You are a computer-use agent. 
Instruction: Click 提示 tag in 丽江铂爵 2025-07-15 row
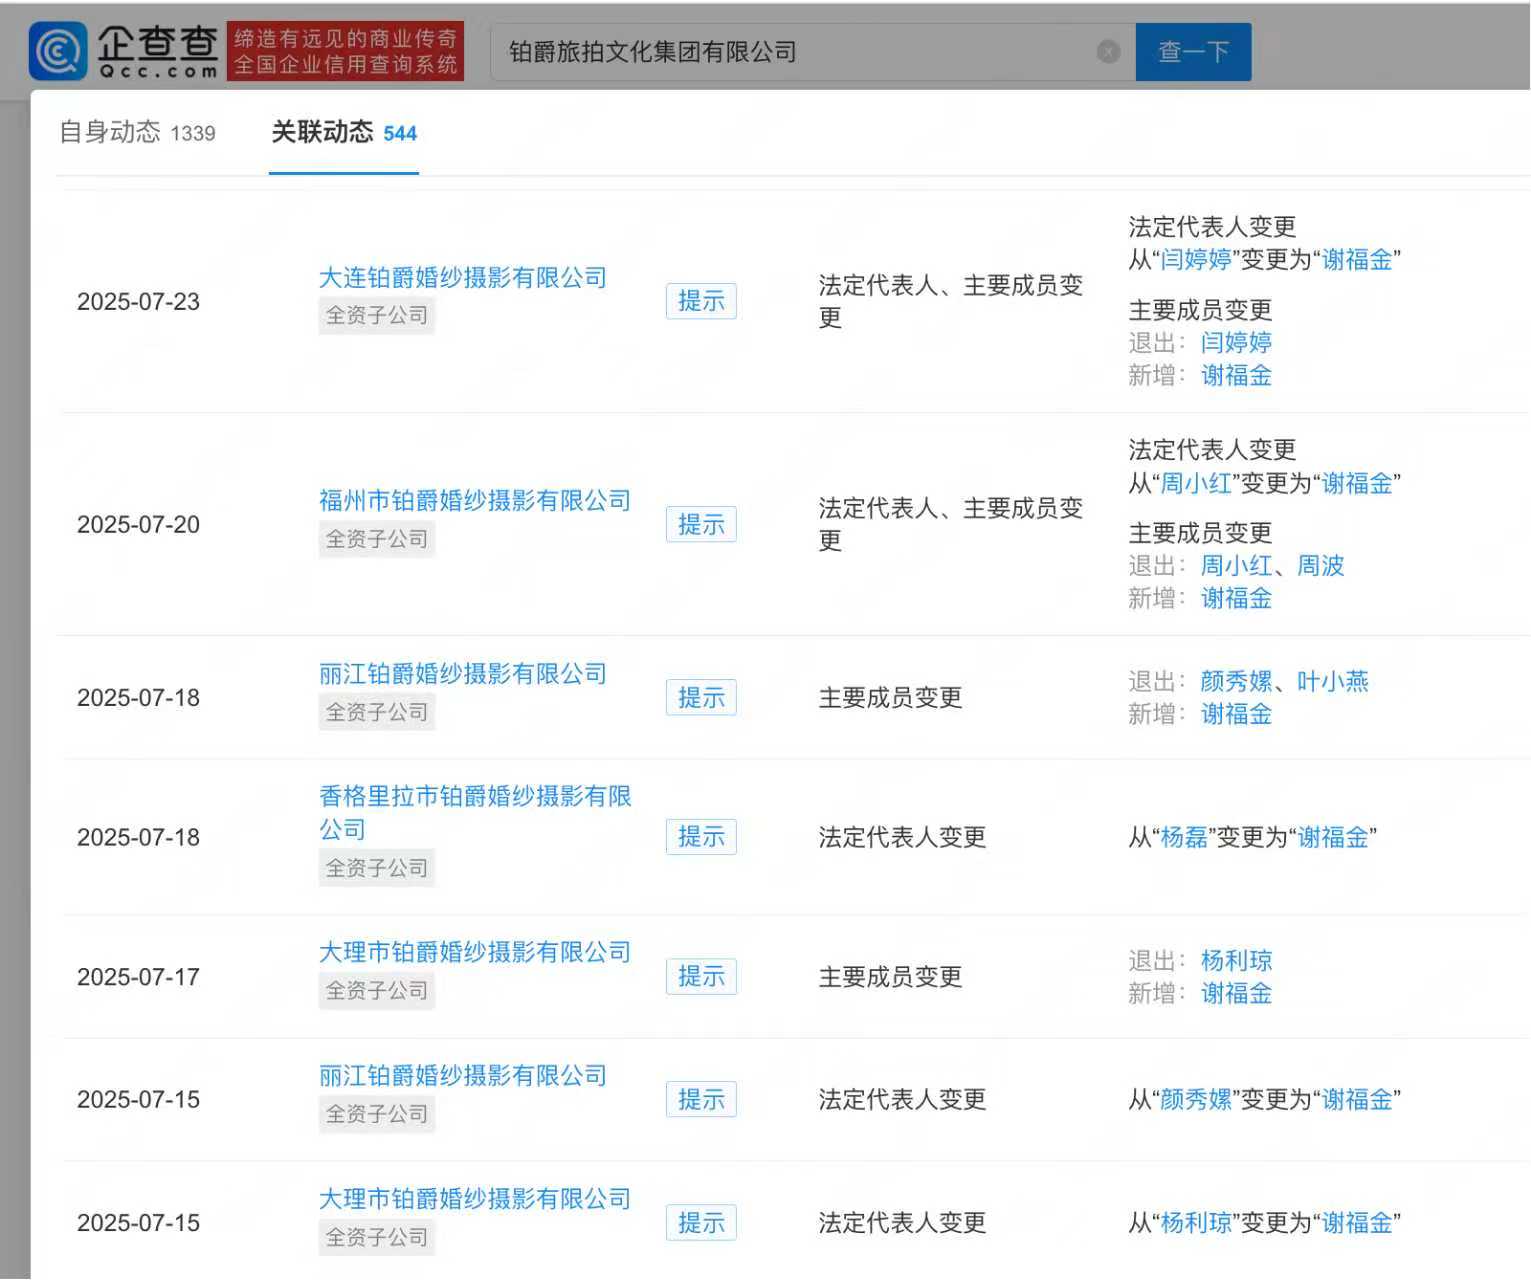[701, 1099]
